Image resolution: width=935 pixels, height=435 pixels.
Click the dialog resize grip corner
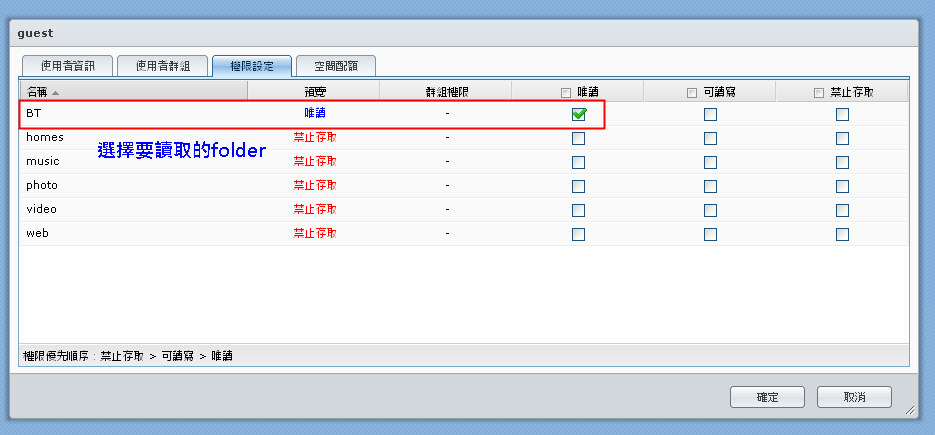tap(909, 410)
